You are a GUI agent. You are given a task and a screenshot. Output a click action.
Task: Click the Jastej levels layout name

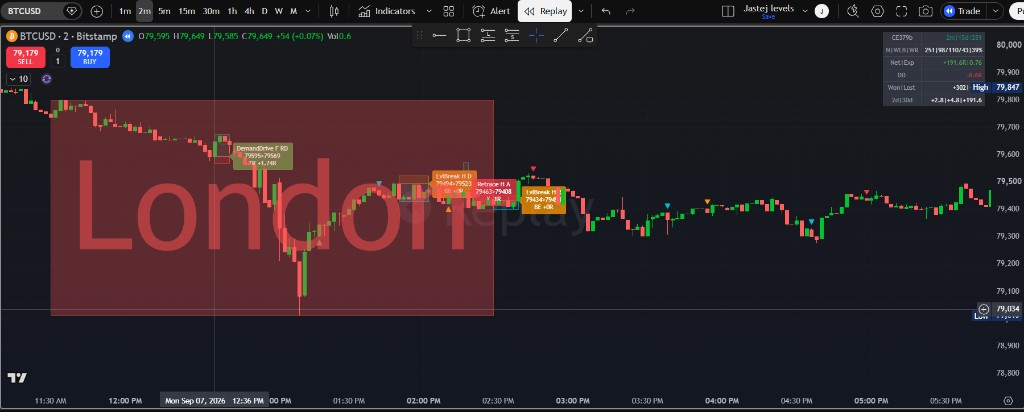[769, 8]
